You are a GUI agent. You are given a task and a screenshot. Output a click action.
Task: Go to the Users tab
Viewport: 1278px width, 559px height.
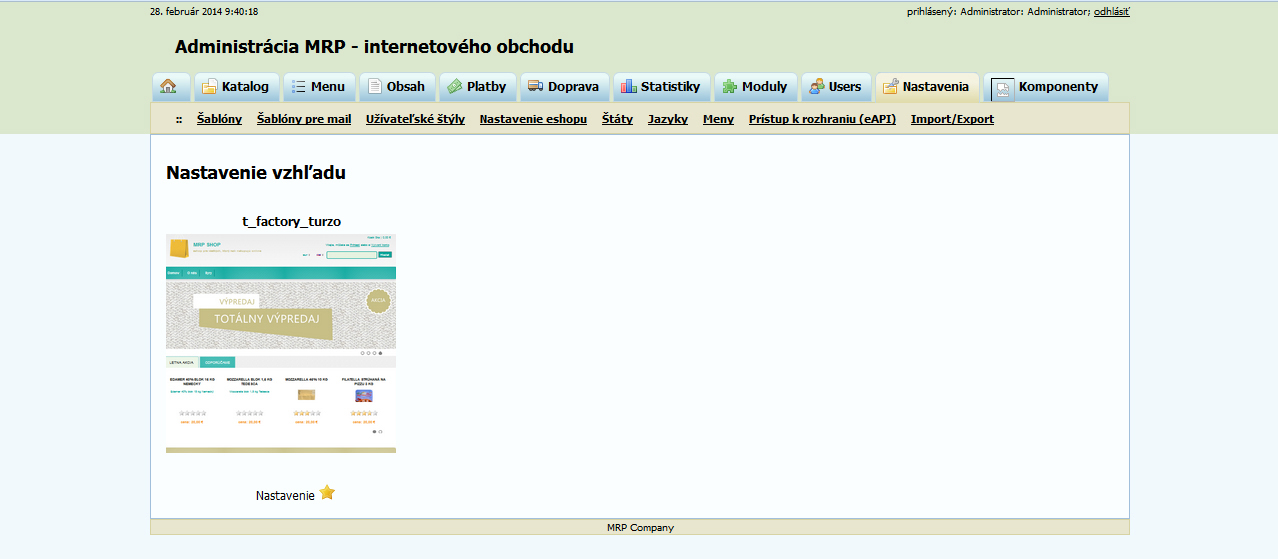[x=836, y=87]
